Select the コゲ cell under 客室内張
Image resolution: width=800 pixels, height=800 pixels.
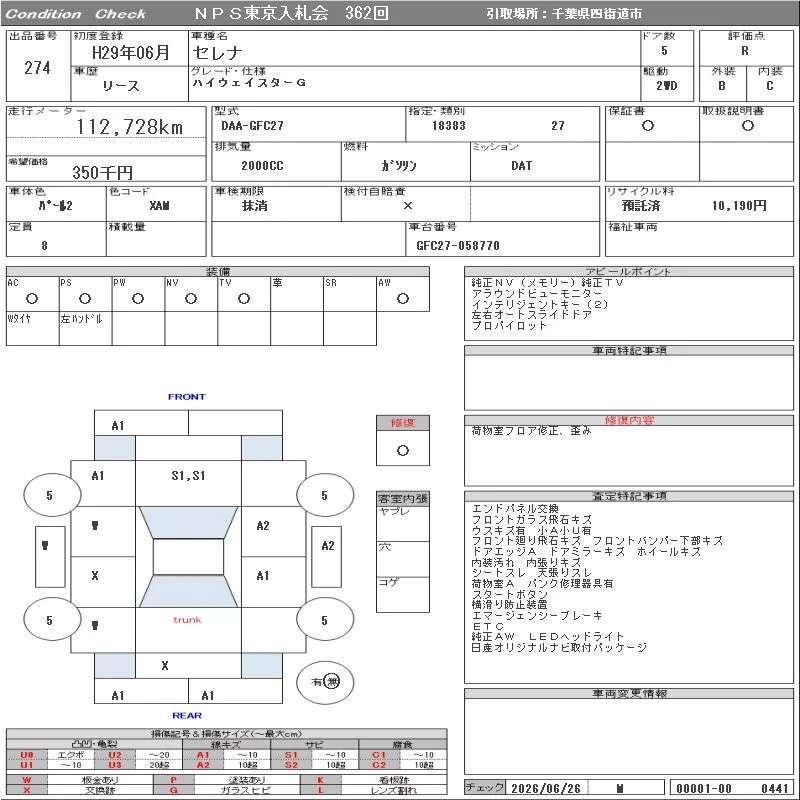pos(403,594)
